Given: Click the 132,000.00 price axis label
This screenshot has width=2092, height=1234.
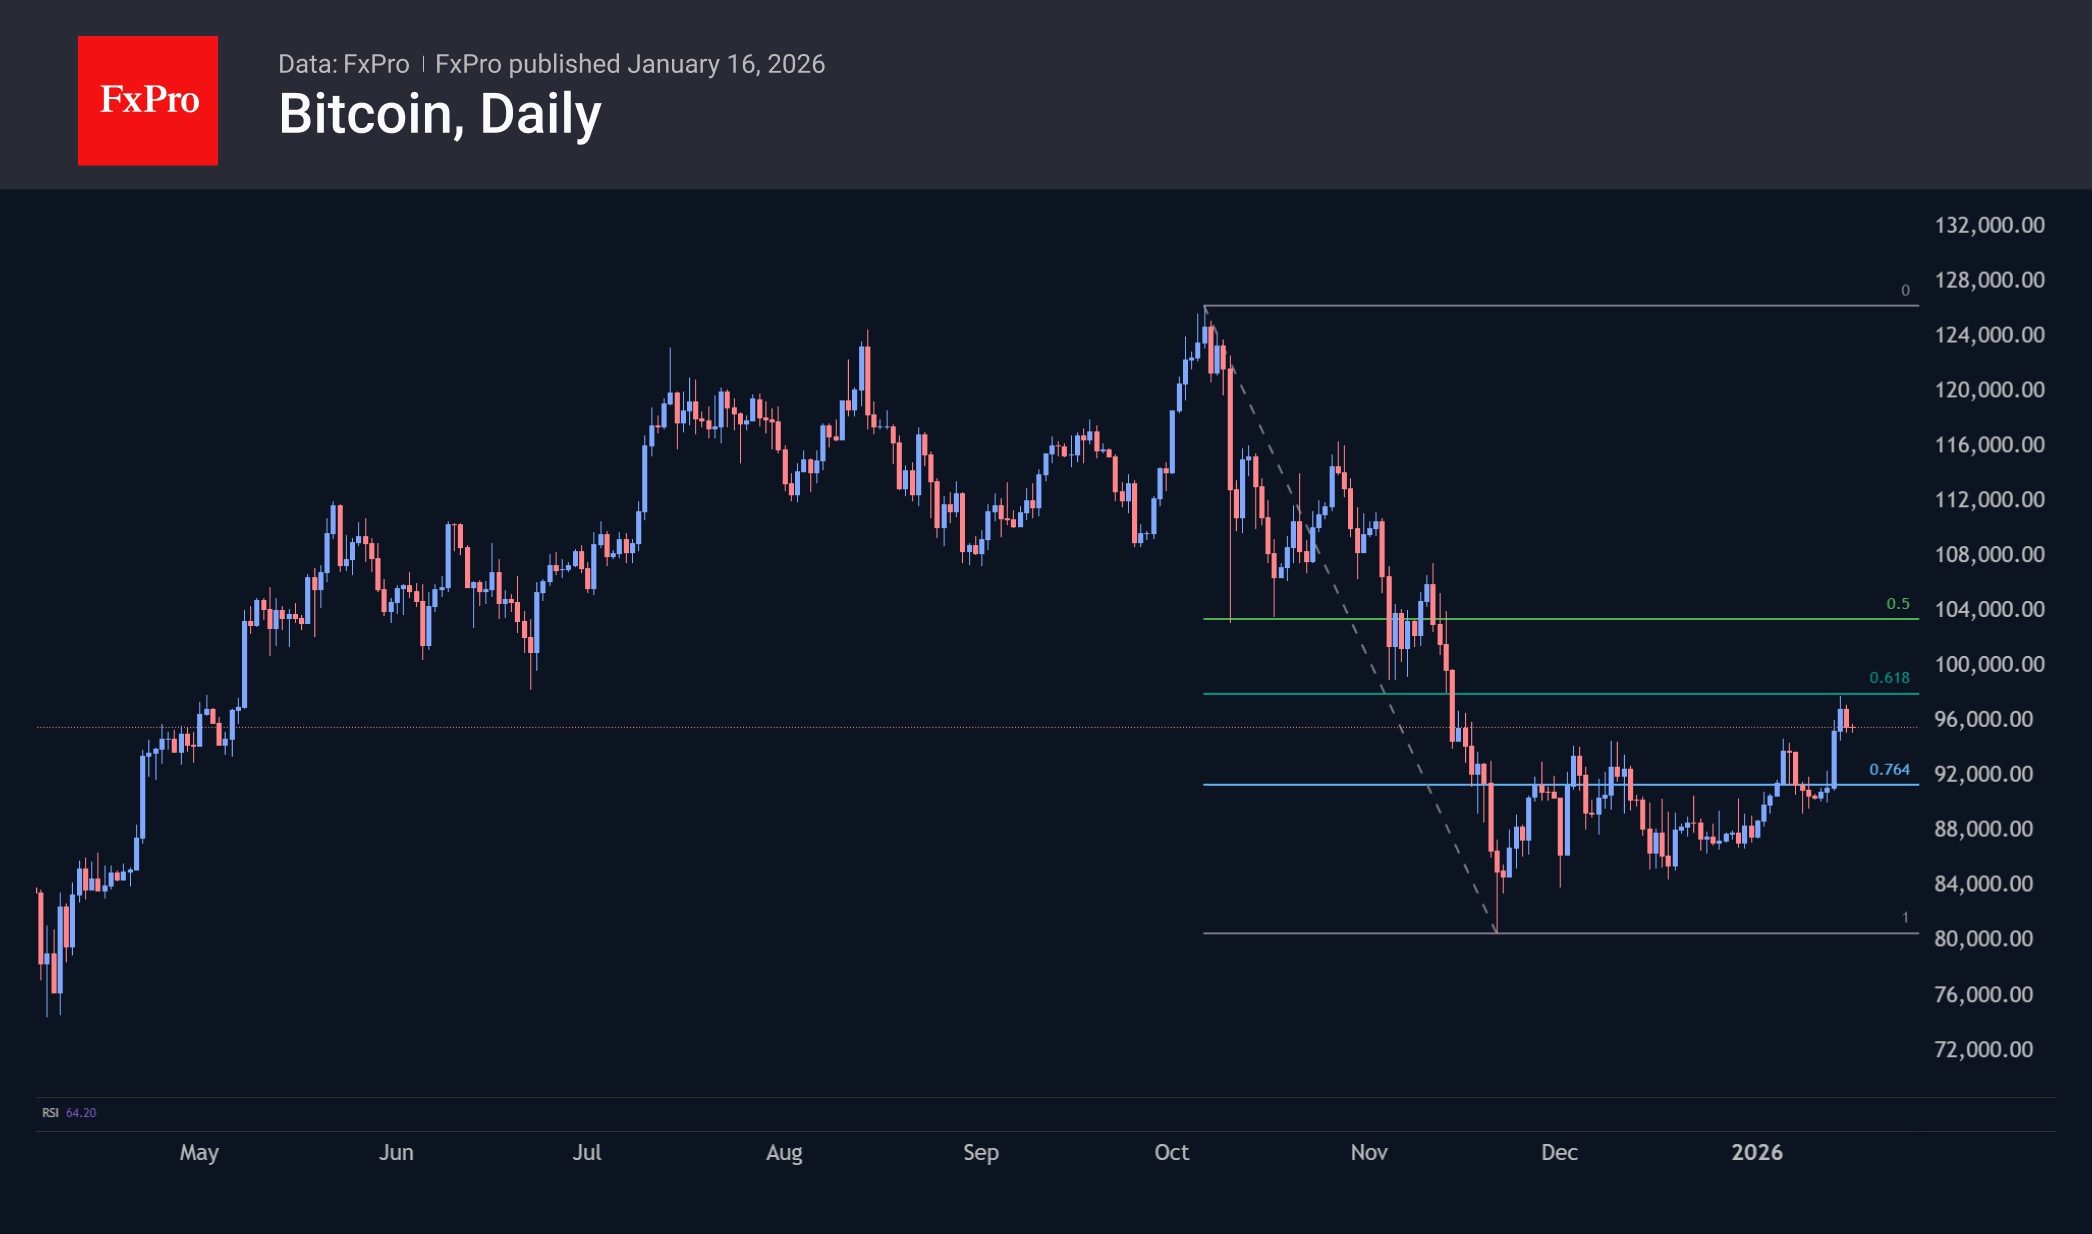Looking at the screenshot, I should pyautogui.click(x=1989, y=225).
